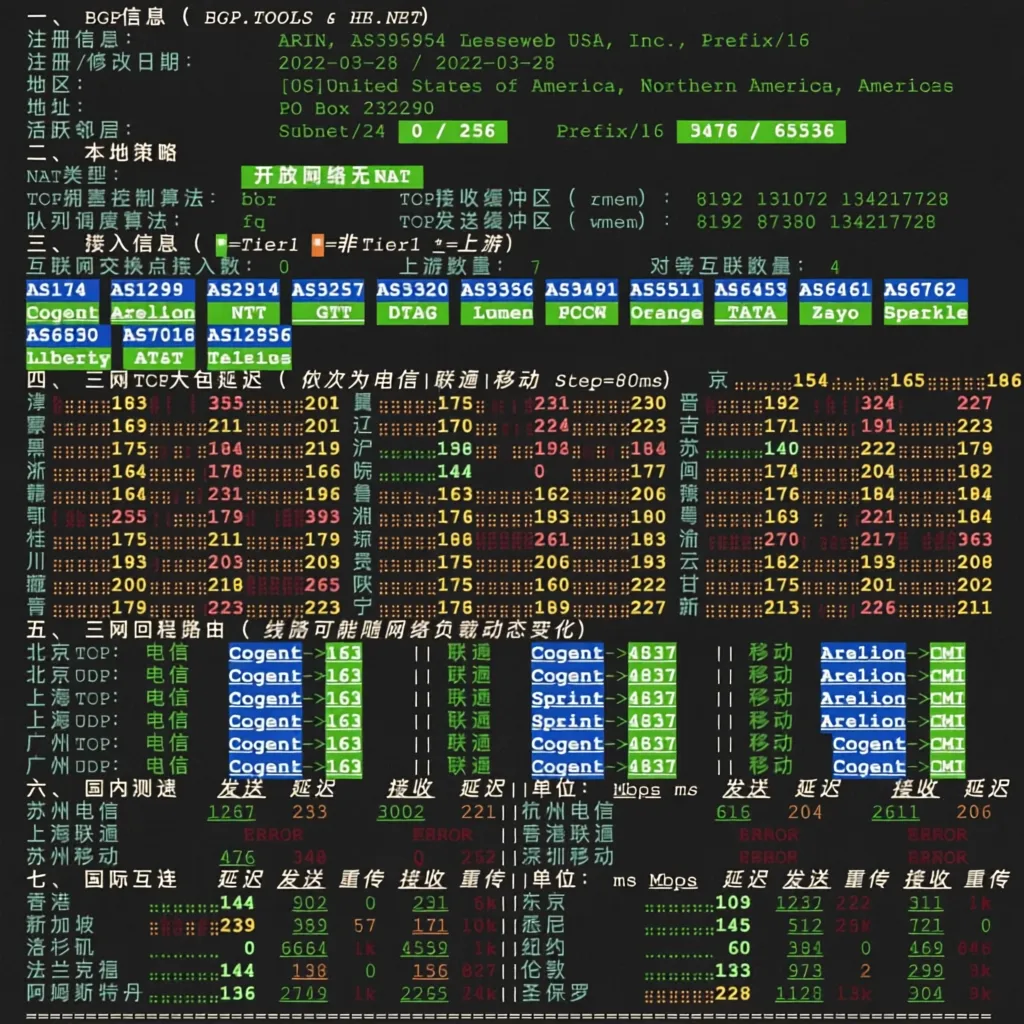Click the 香港 send speed 902
Viewport: 1024px width, 1024px height.
pyautogui.click(x=310, y=903)
